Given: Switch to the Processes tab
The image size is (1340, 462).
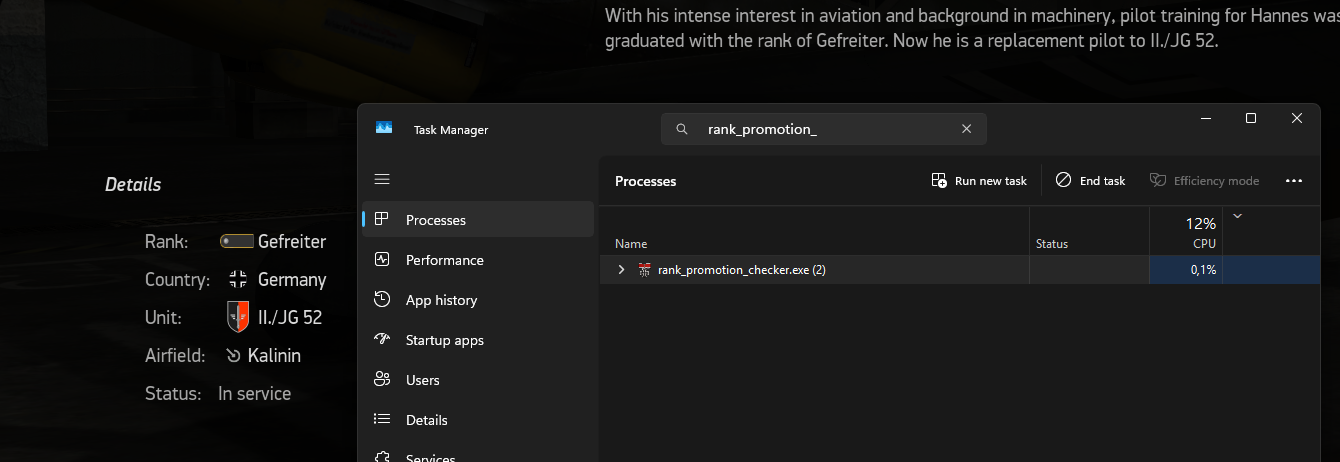Looking at the screenshot, I should point(435,220).
